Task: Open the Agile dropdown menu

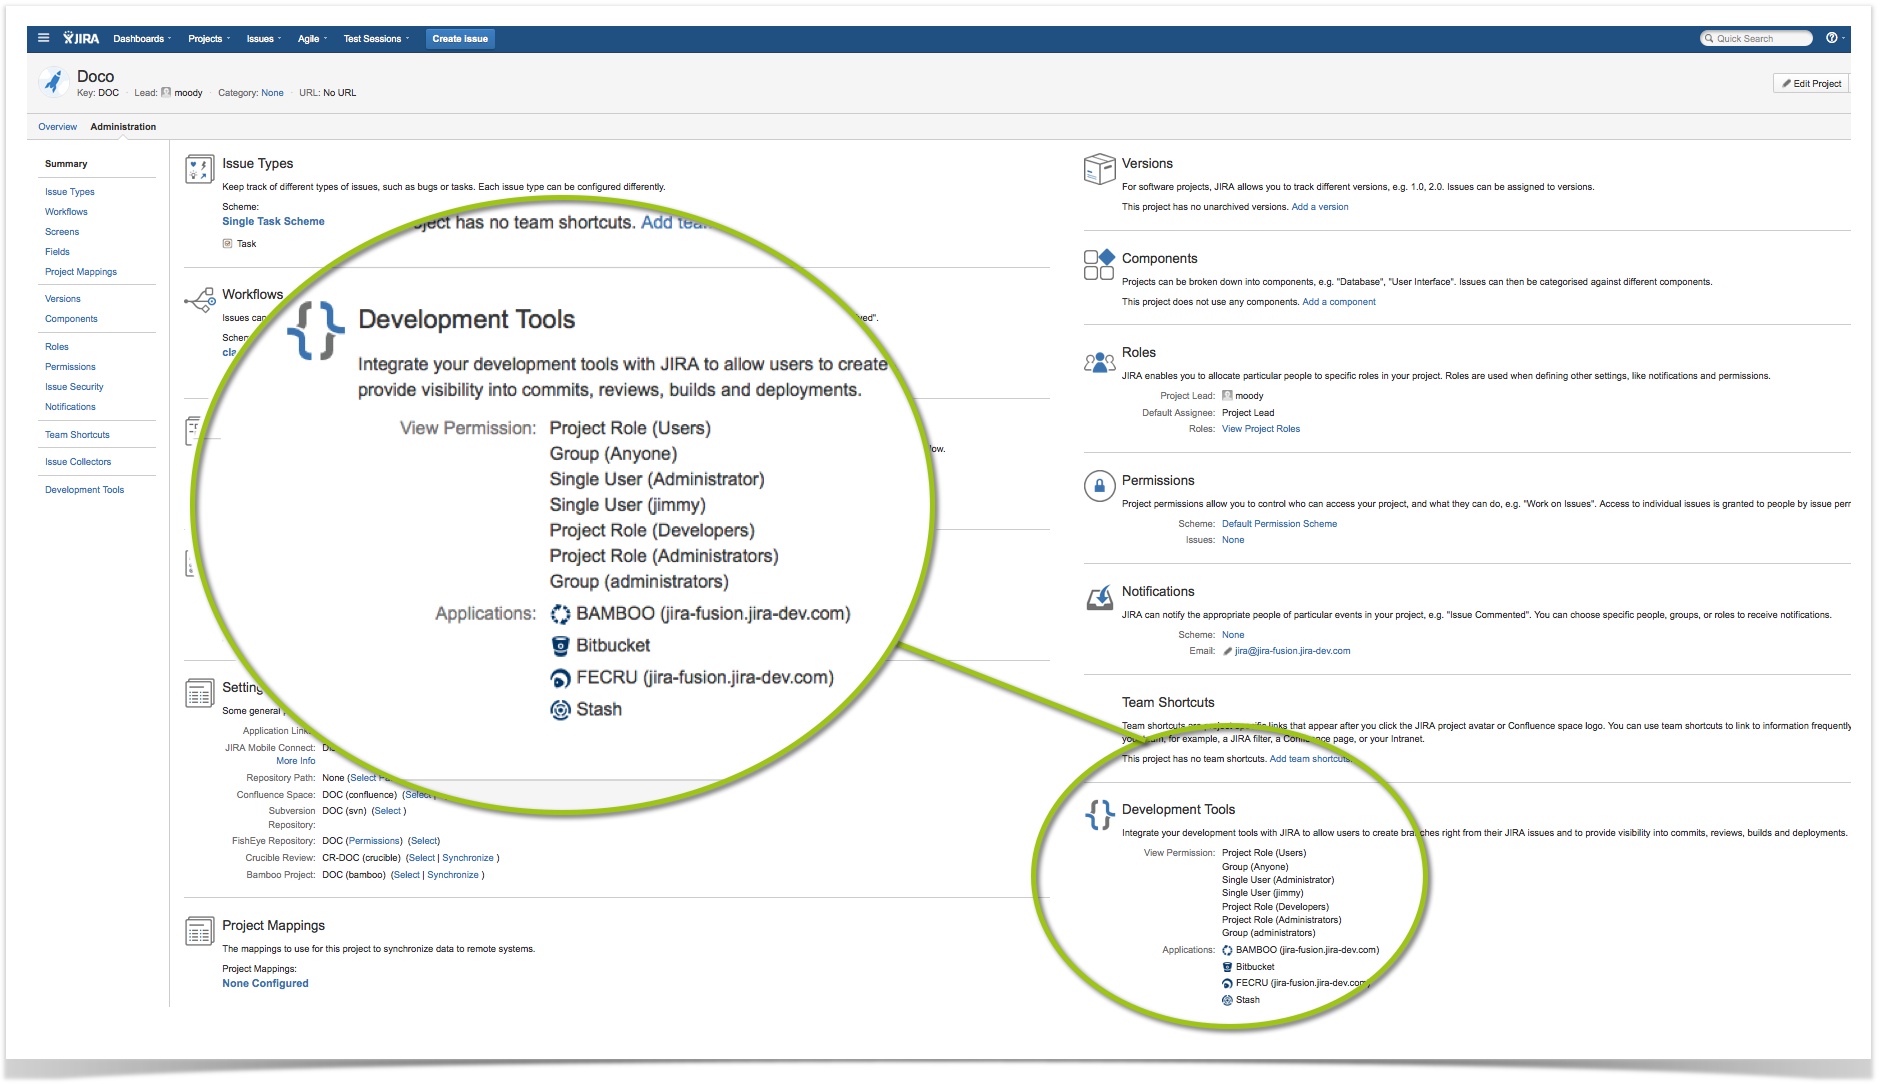Action: [312, 39]
